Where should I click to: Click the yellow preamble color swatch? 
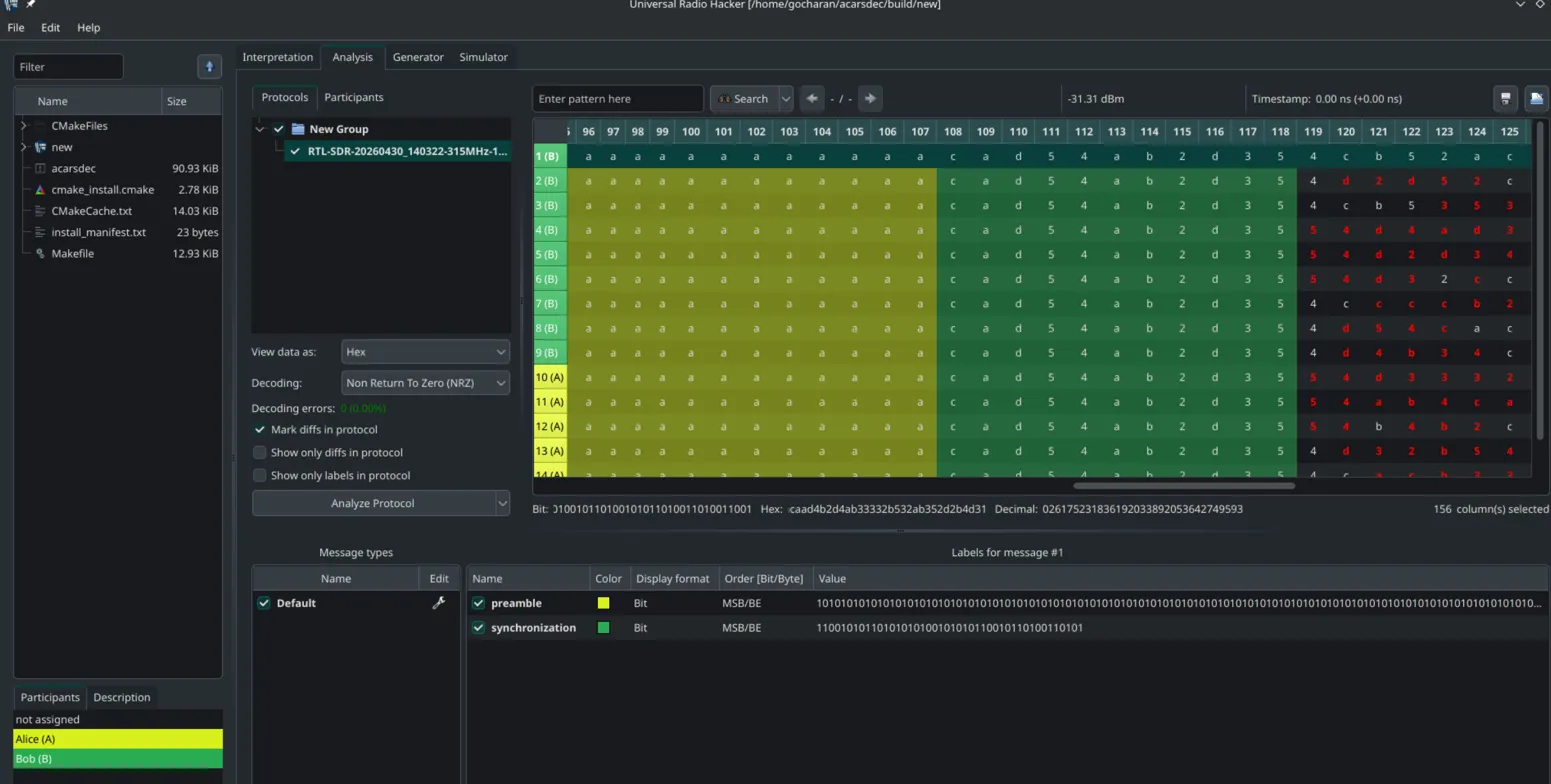(603, 603)
